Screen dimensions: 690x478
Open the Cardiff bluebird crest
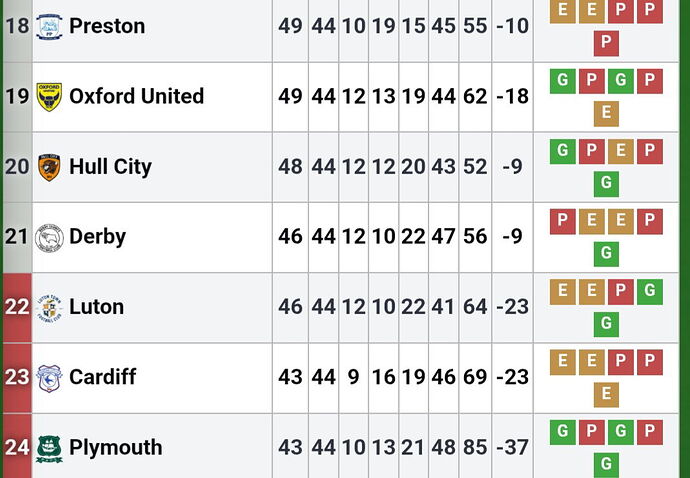click(x=49, y=378)
